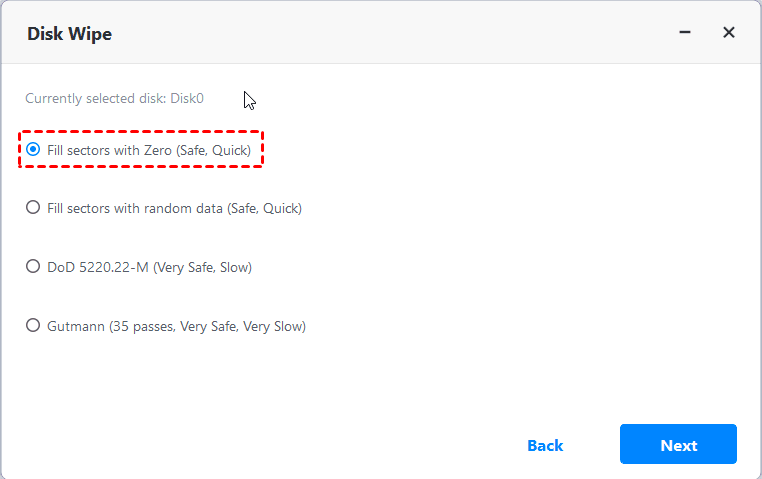Viewport: 762px width, 479px height.
Task: Click the "(Safe, Quick)" text of the random data option
Action: 264,208
